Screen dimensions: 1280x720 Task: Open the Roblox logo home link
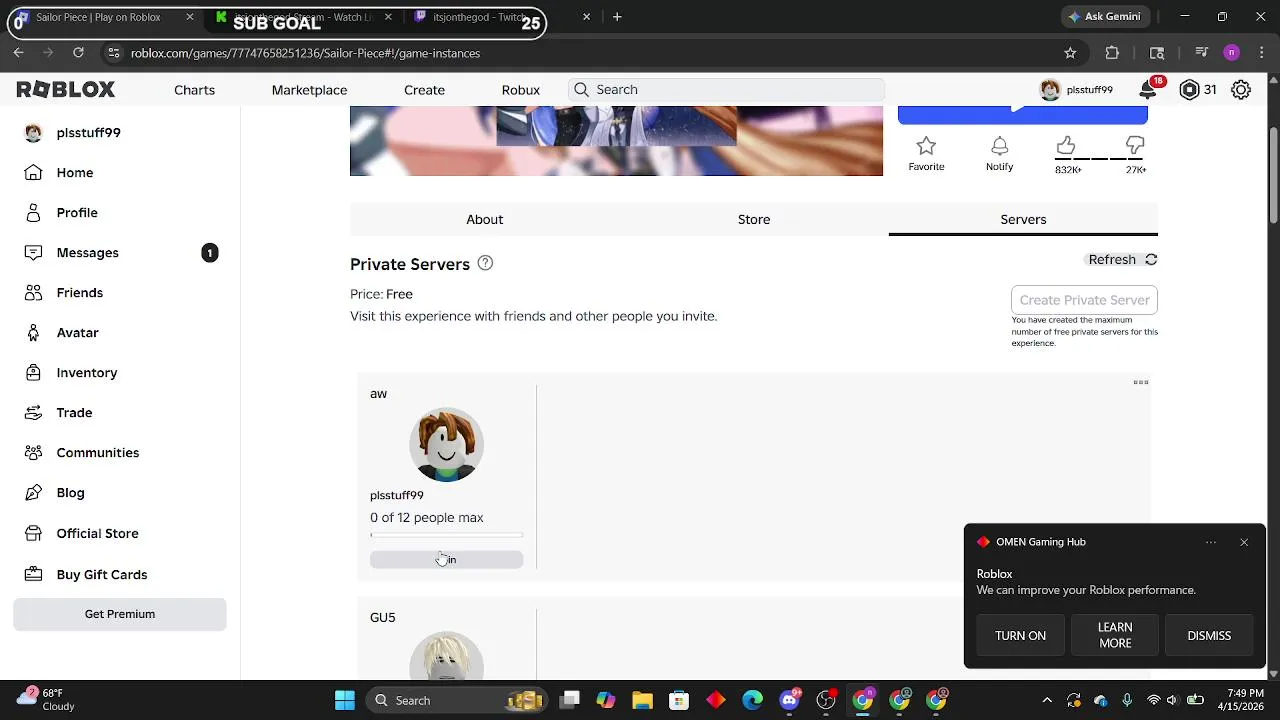(x=66, y=90)
